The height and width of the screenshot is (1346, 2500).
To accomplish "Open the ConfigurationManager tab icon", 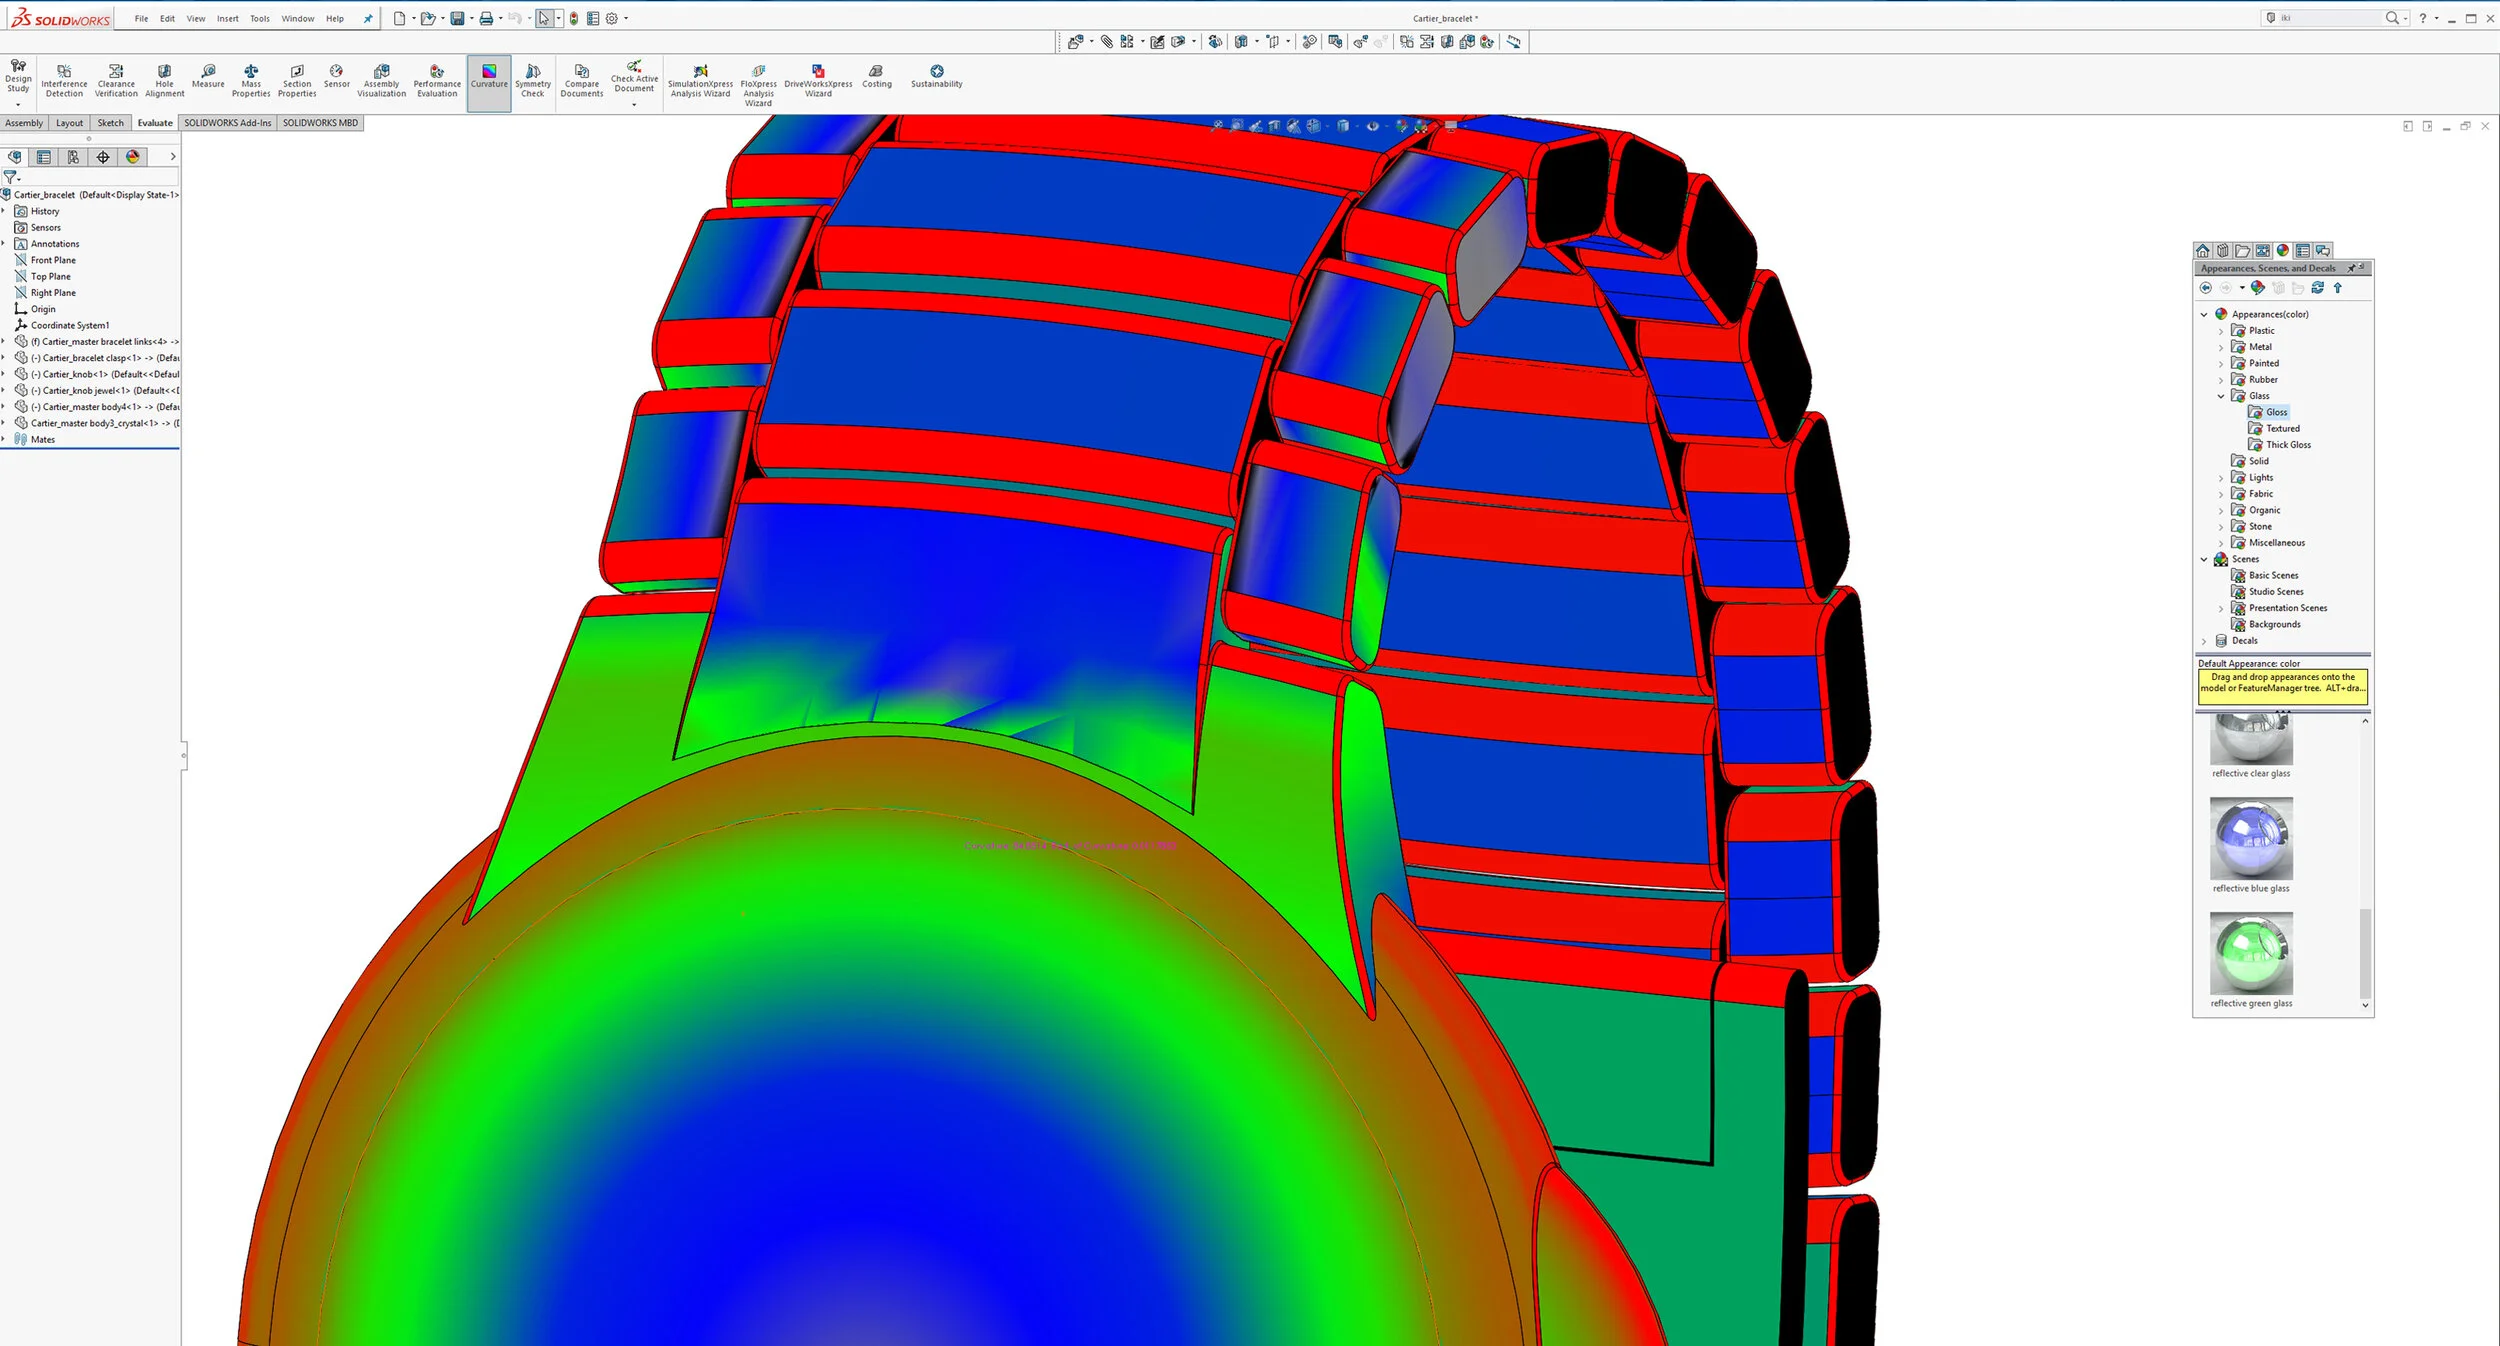I will pyautogui.click(x=73, y=157).
